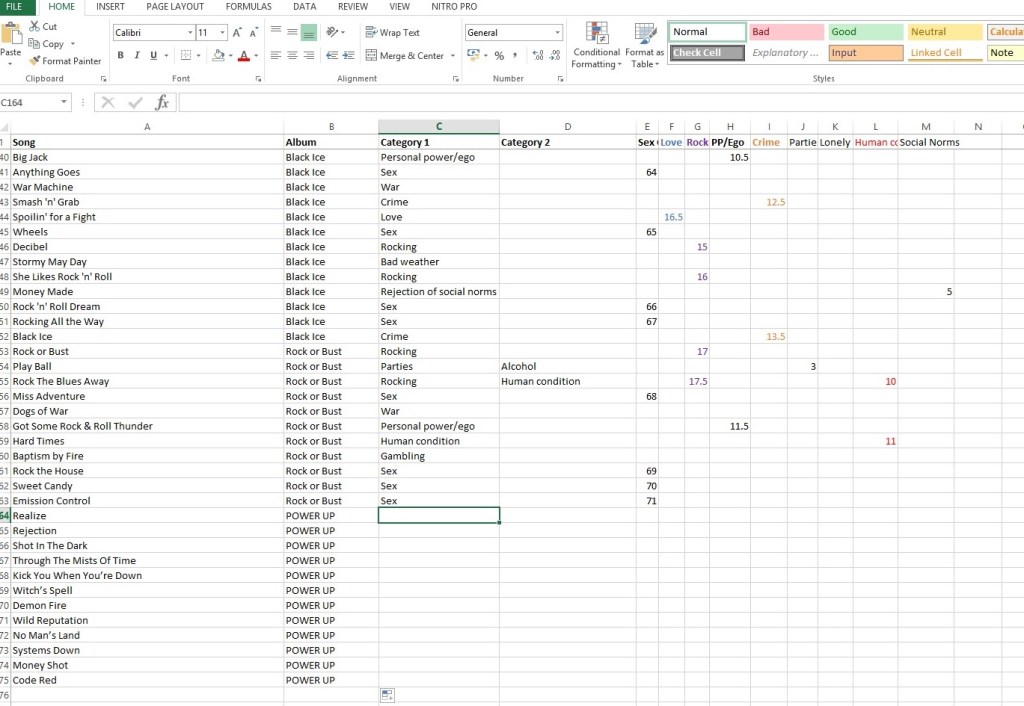
Task: Open the Calibri font name dropdown
Action: 190,33
